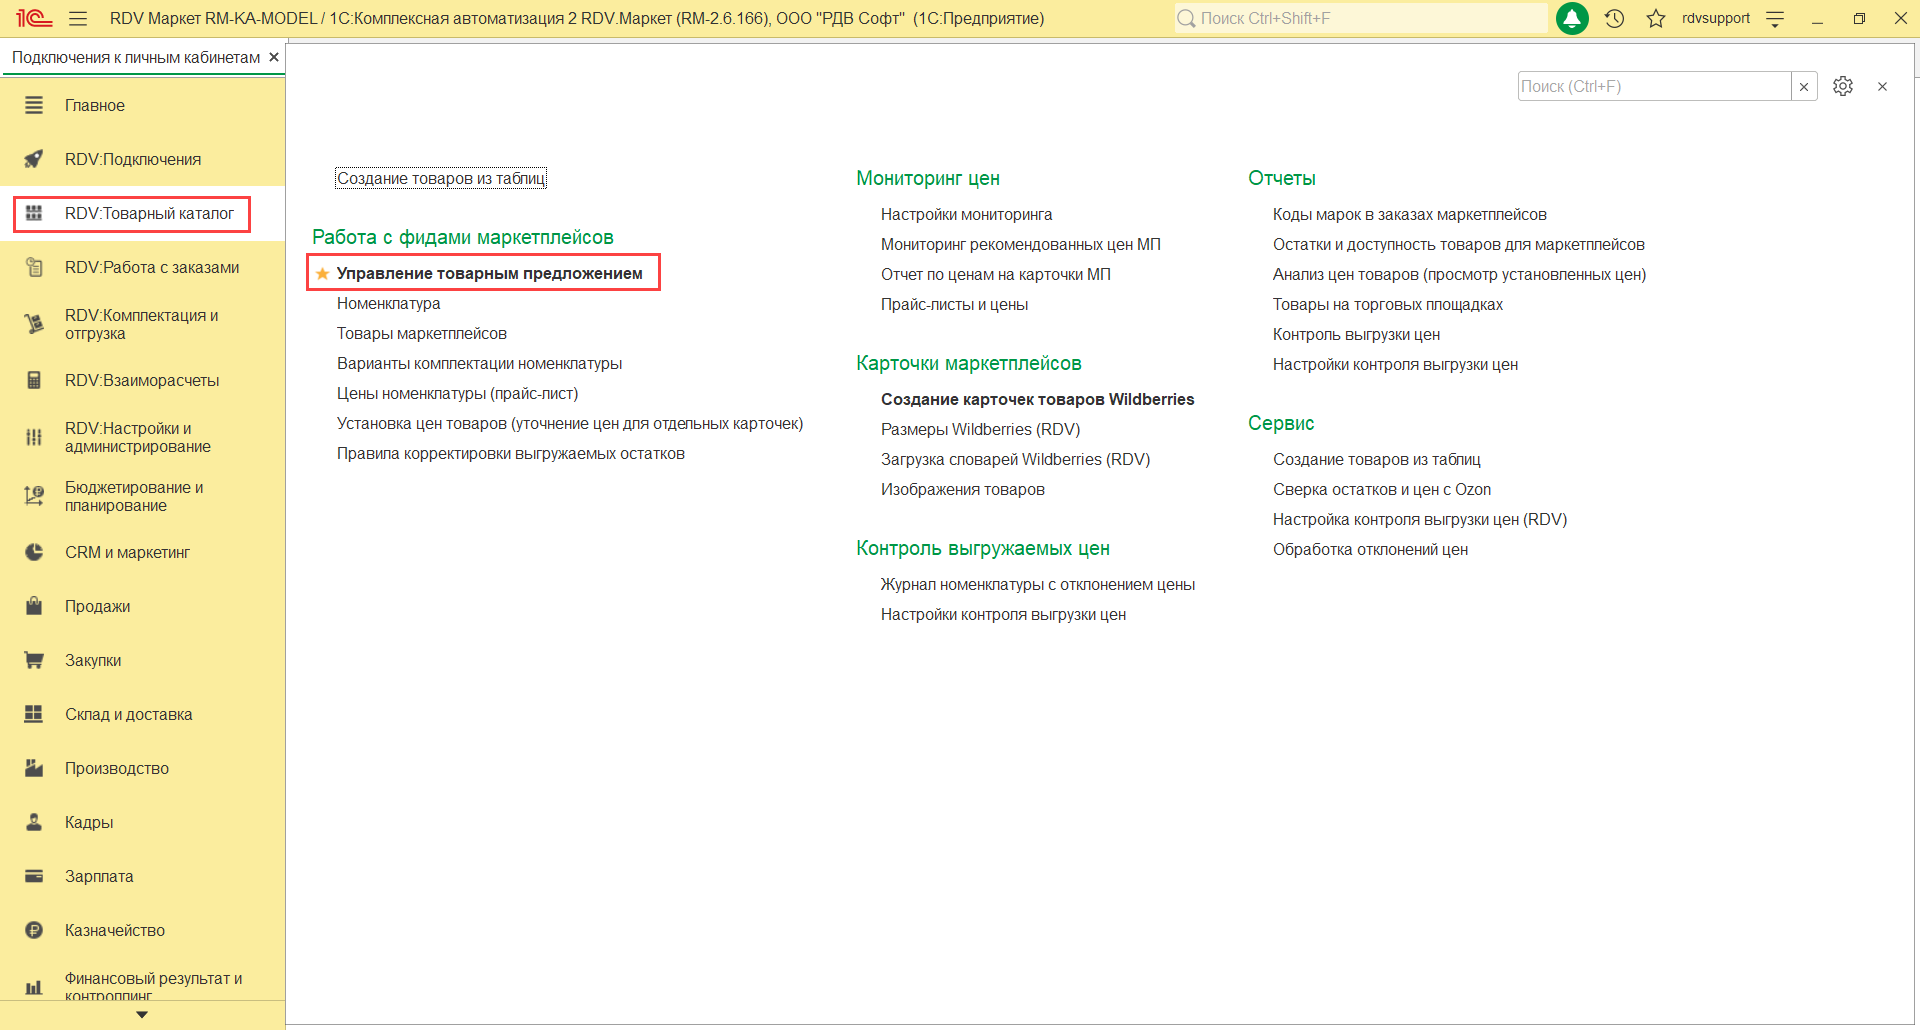Open Создание карточек товаров Wildberries
The width and height of the screenshot is (1920, 1030).
coord(1037,399)
